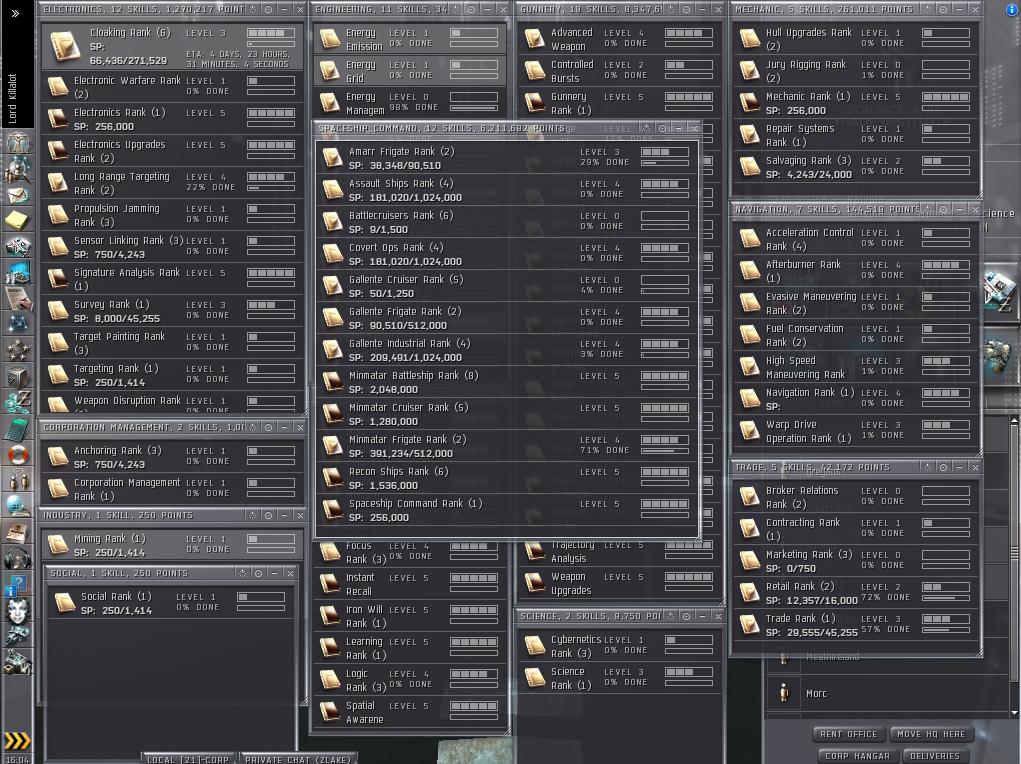Click Minmatar Frigate level progress bar
The width and height of the screenshot is (1021, 764).
[x=665, y=440]
